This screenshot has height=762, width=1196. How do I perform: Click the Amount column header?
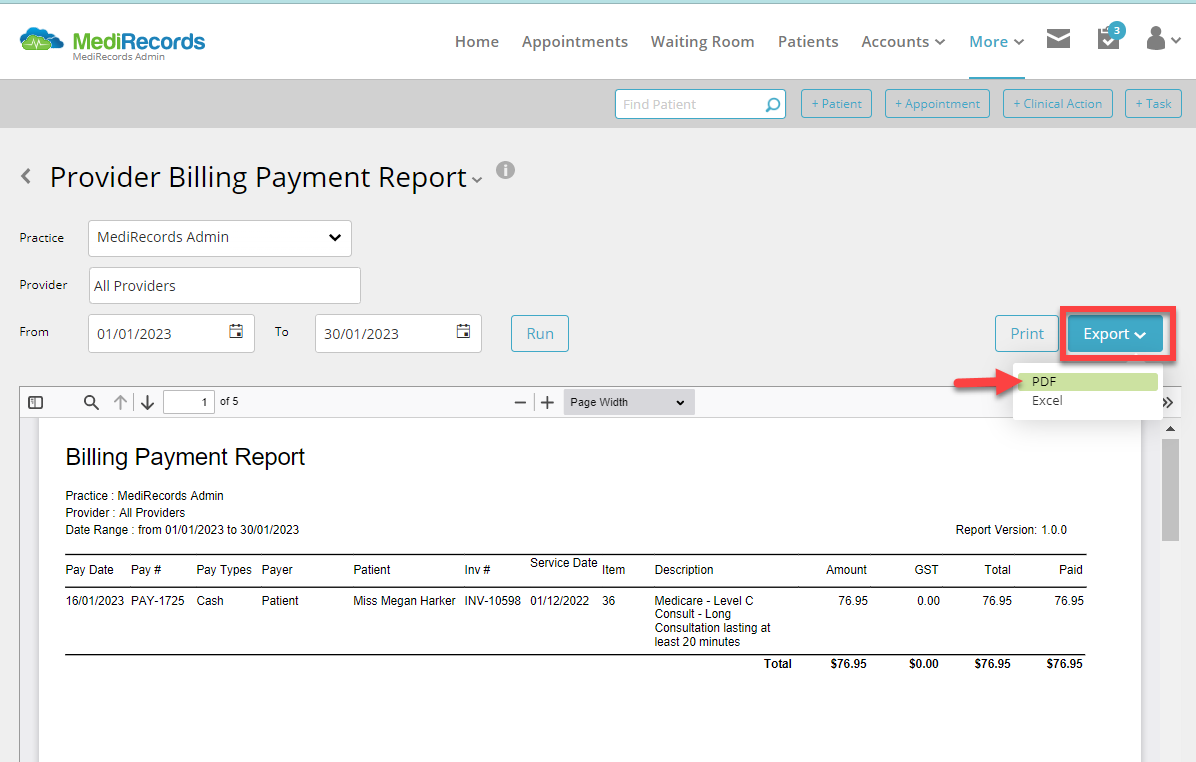click(846, 570)
